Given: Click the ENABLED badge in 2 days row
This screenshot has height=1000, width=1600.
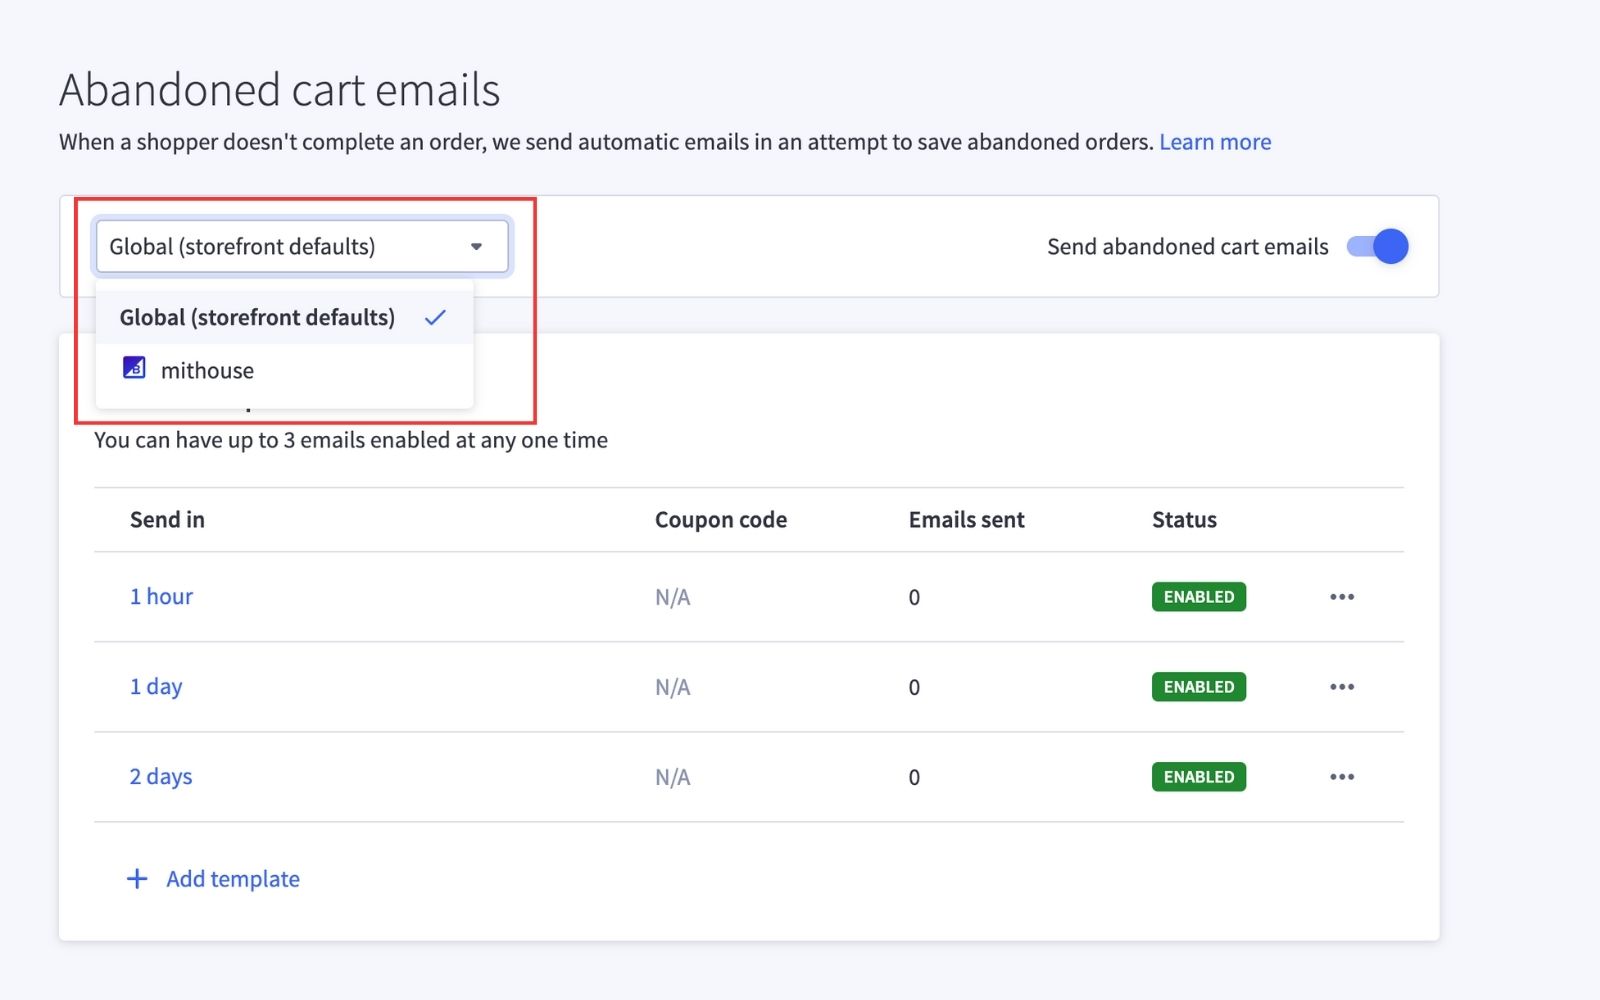Looking at the screenshot, I should pos(1199,777).
